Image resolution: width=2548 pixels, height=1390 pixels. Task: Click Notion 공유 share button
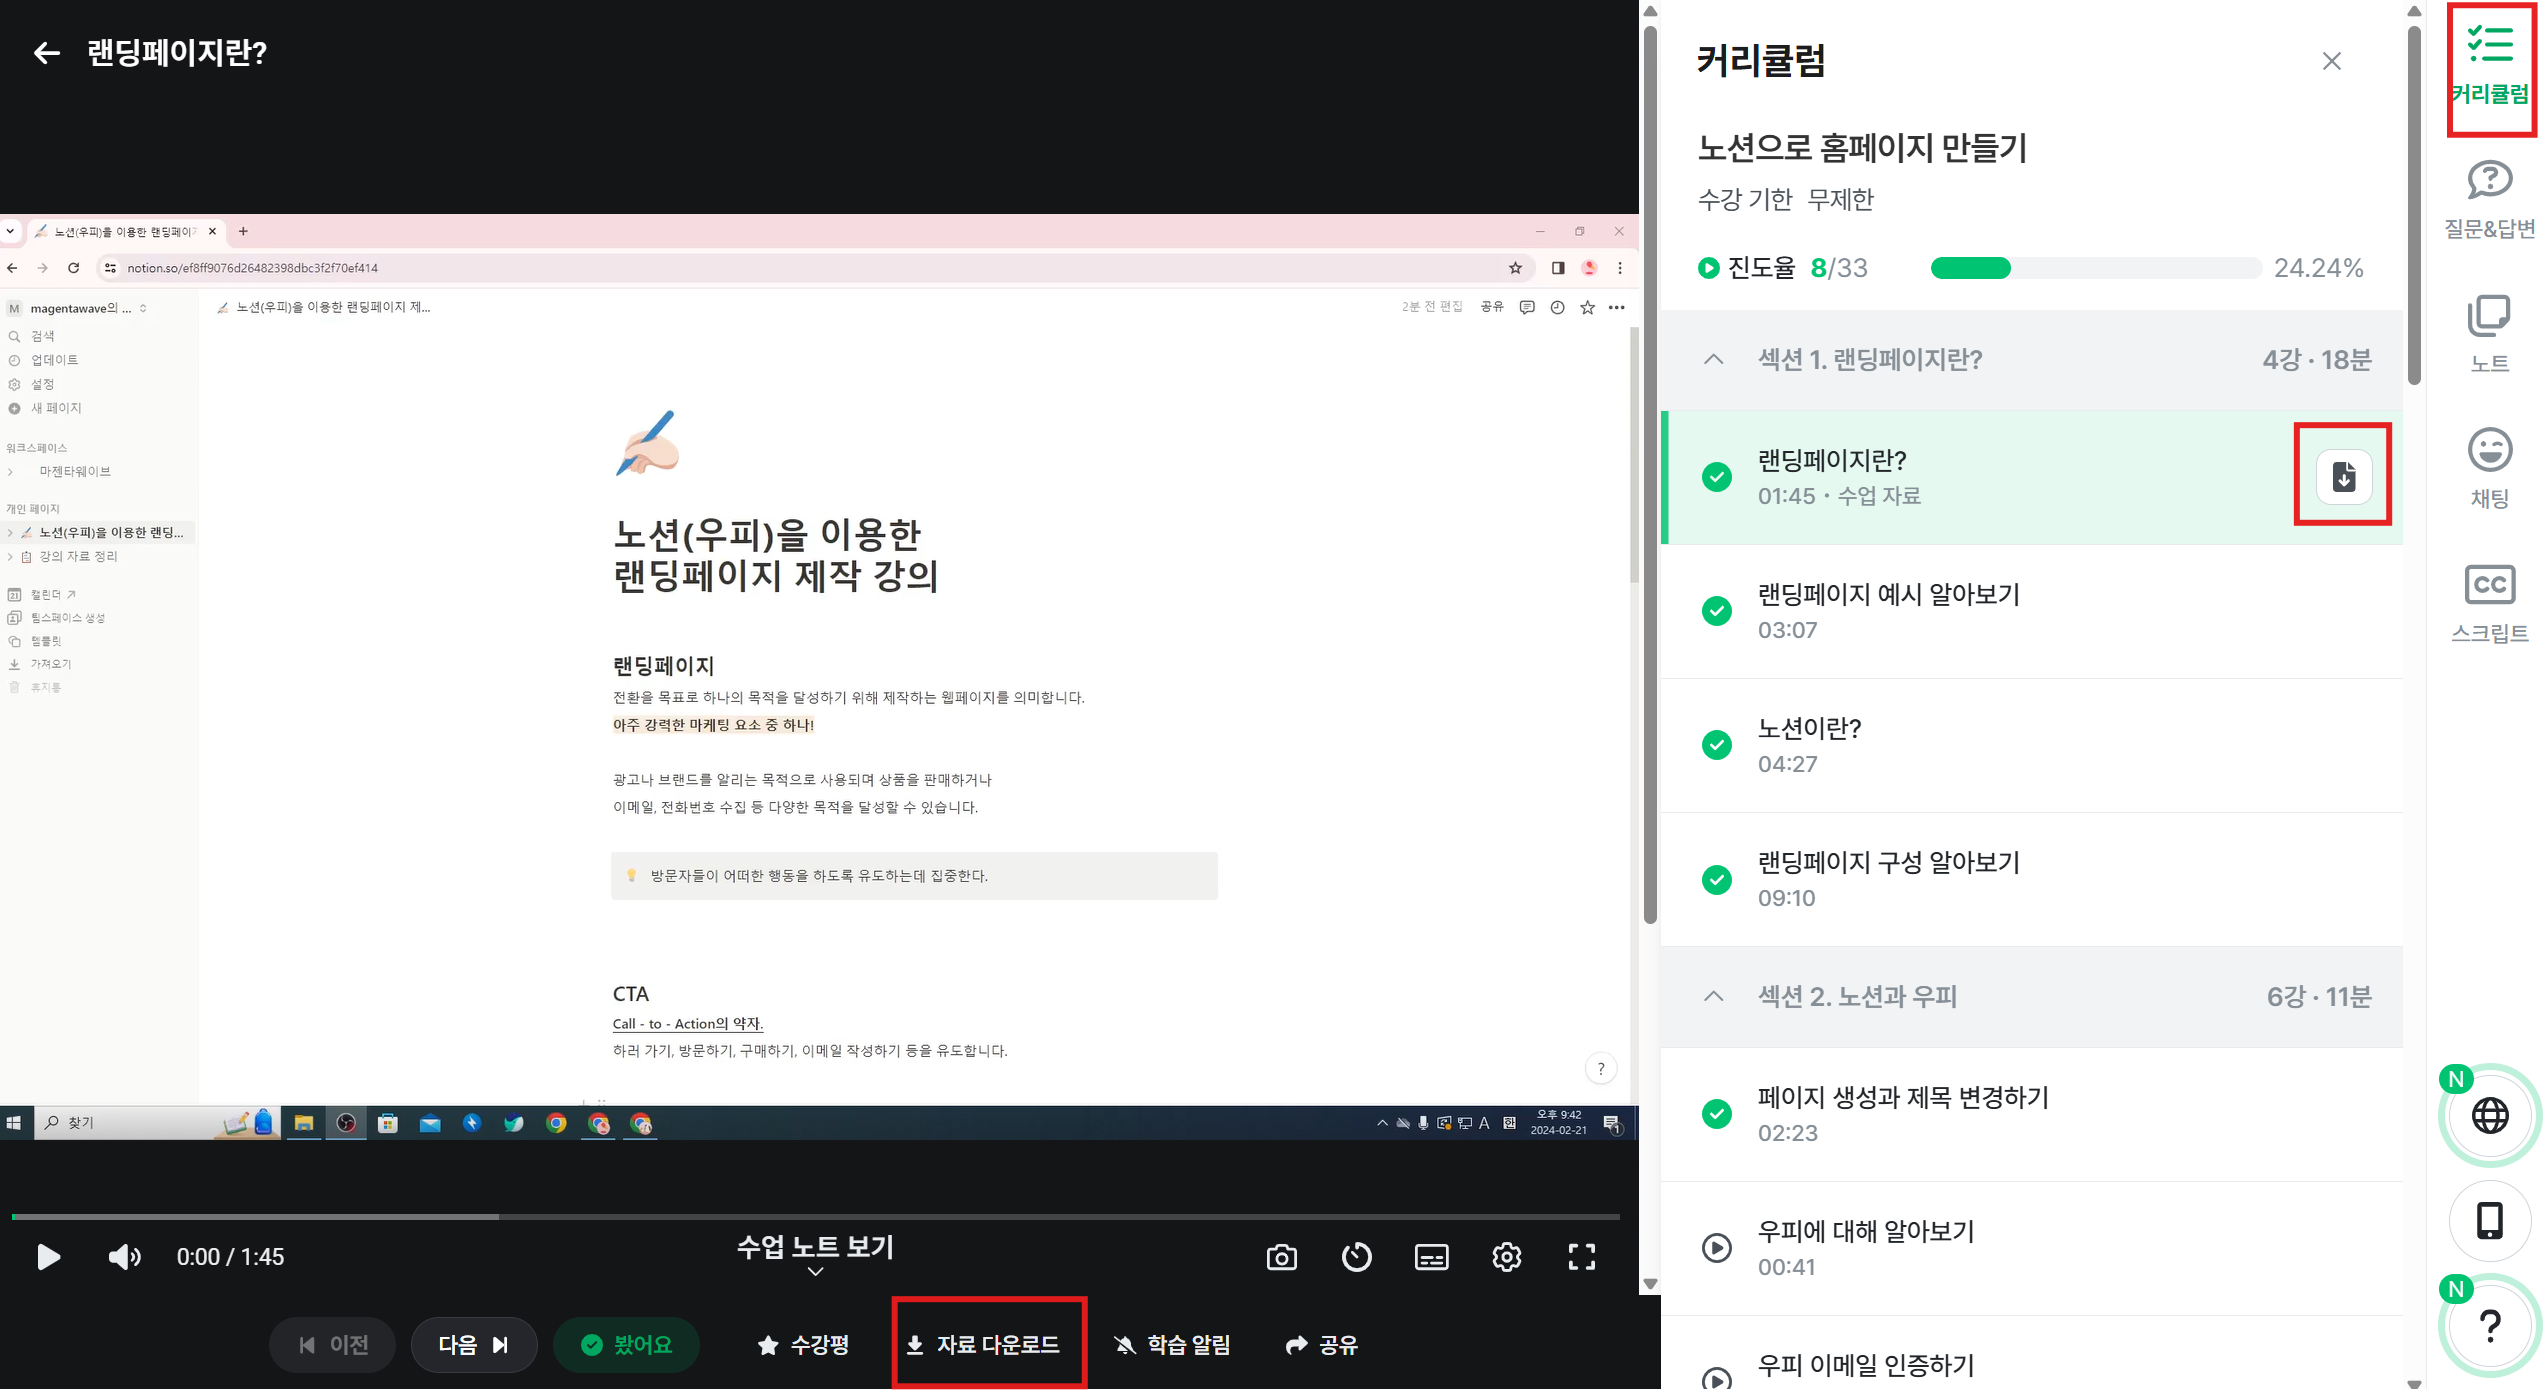[1492, 307]
